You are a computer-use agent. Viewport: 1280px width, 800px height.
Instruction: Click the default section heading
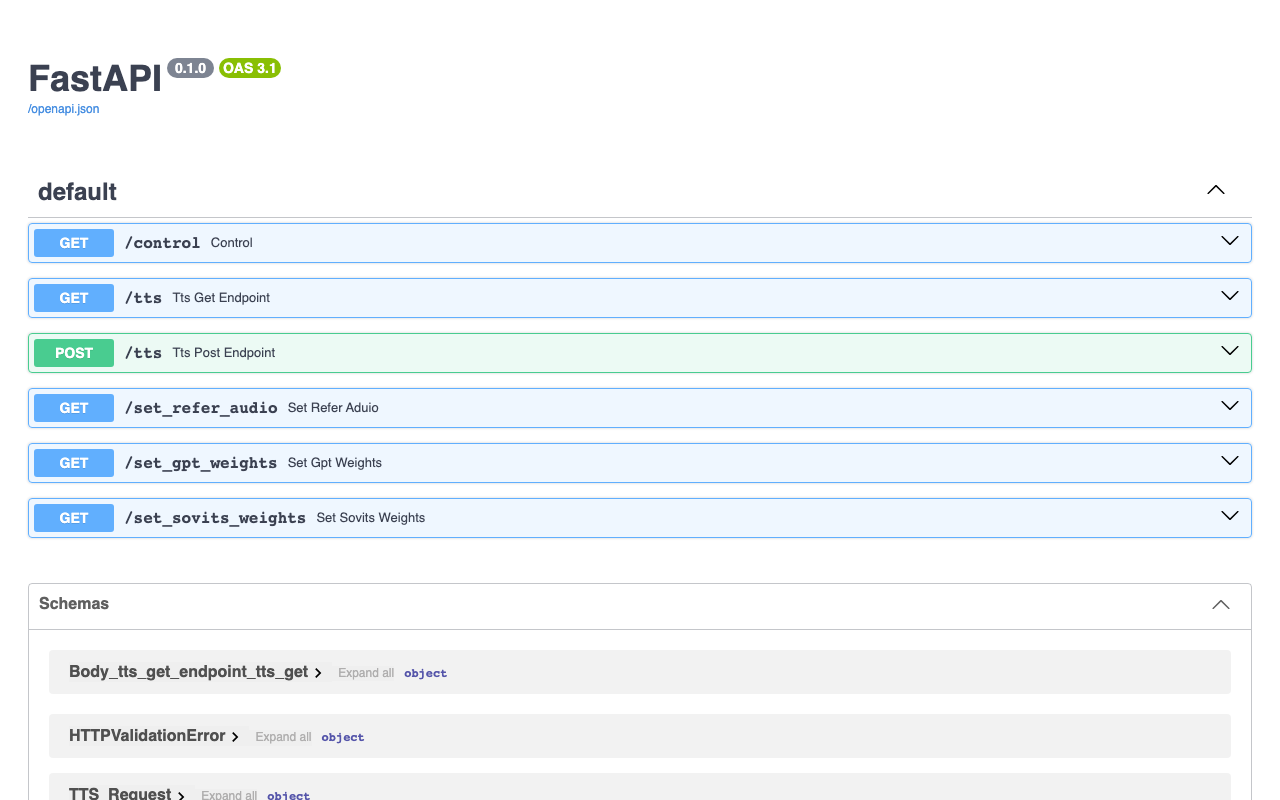pos(77,192)
